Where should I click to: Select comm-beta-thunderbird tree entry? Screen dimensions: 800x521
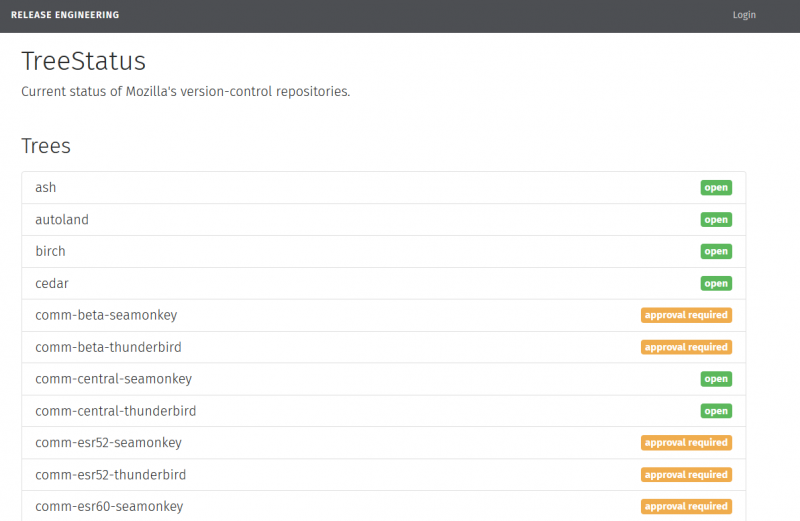pos(108,347)
